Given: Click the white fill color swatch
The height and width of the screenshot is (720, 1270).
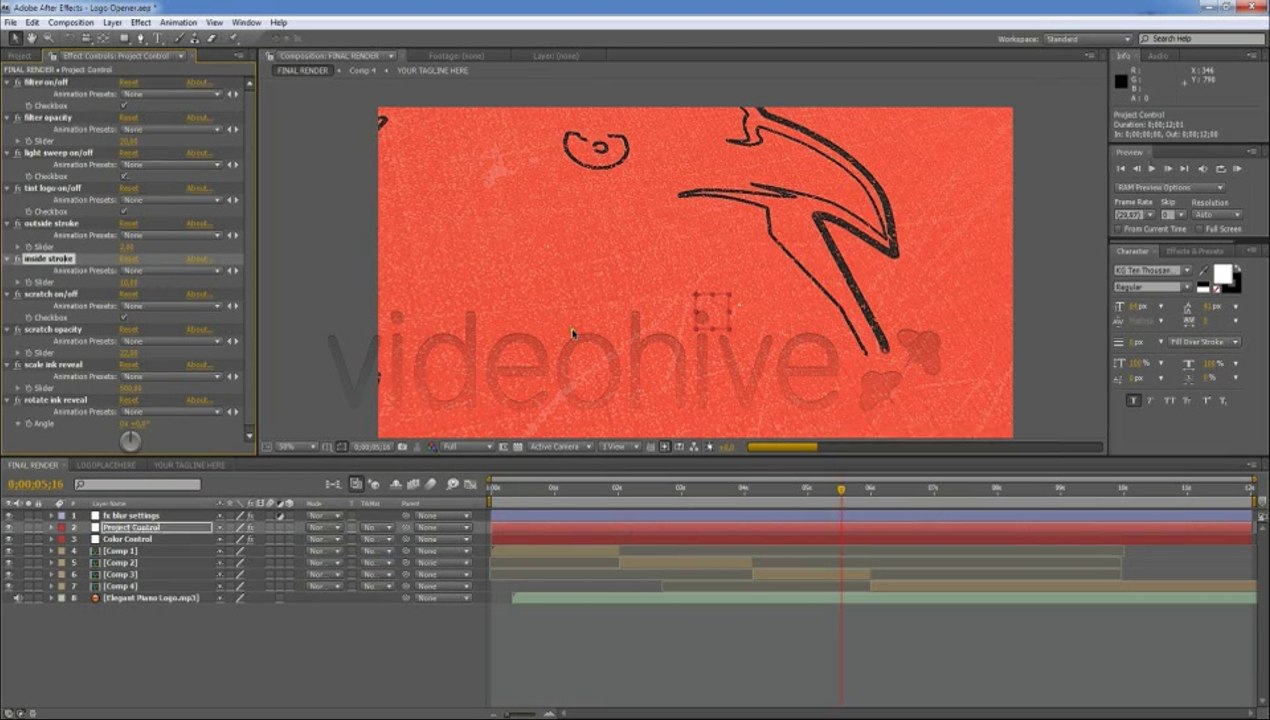Looking at the screenshot, I should pos(1223,273).
